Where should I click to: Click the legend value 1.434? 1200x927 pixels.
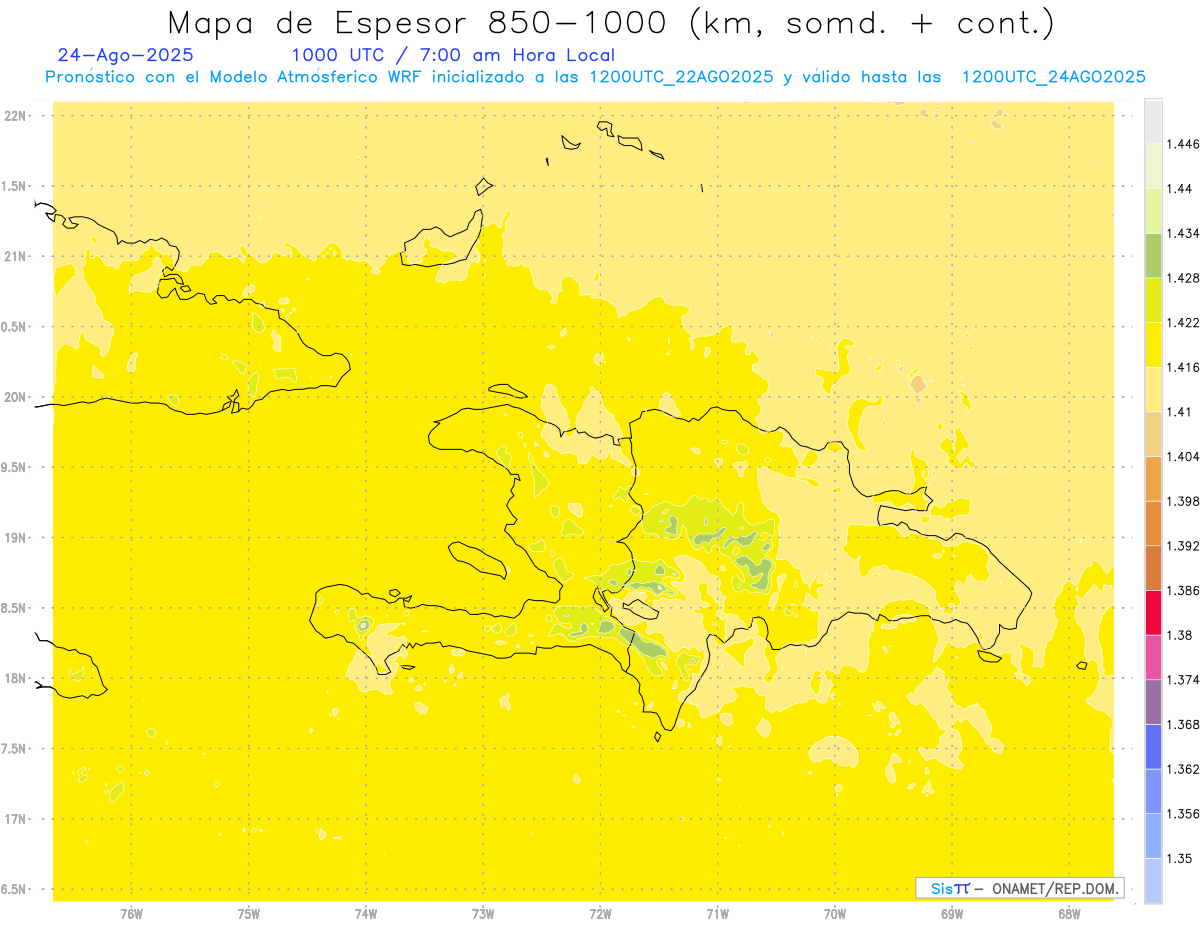[1183, 233]
